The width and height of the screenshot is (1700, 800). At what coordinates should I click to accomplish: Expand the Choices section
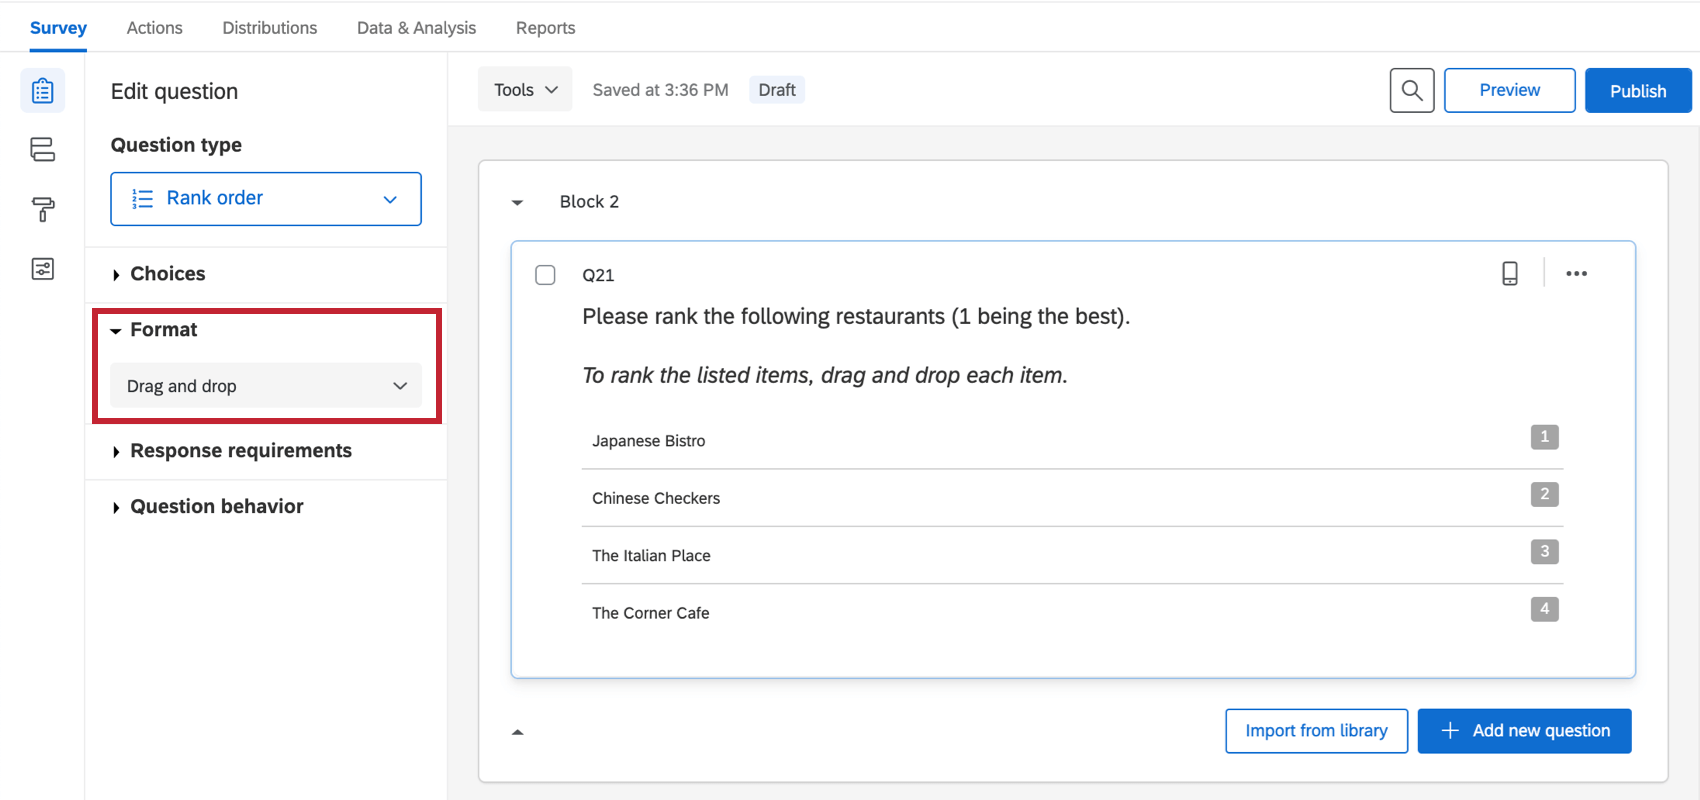167,274
